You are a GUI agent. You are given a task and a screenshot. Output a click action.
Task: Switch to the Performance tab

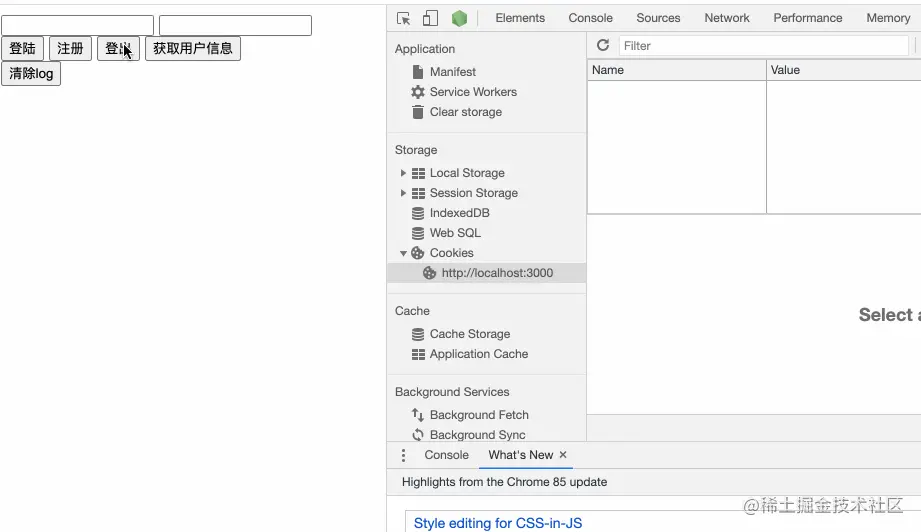point(808,18)
